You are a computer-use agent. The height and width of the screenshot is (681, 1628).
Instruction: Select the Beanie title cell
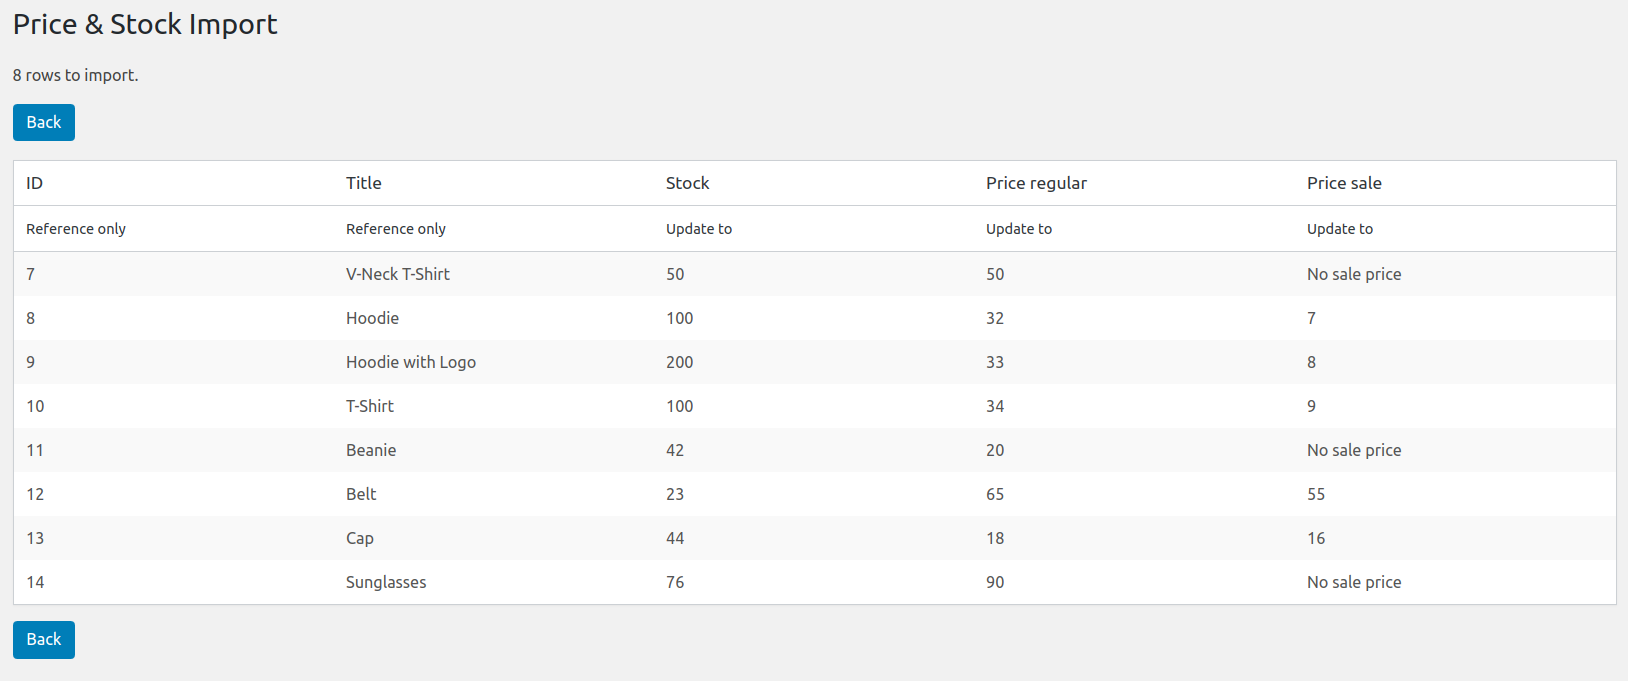[371, 450]
